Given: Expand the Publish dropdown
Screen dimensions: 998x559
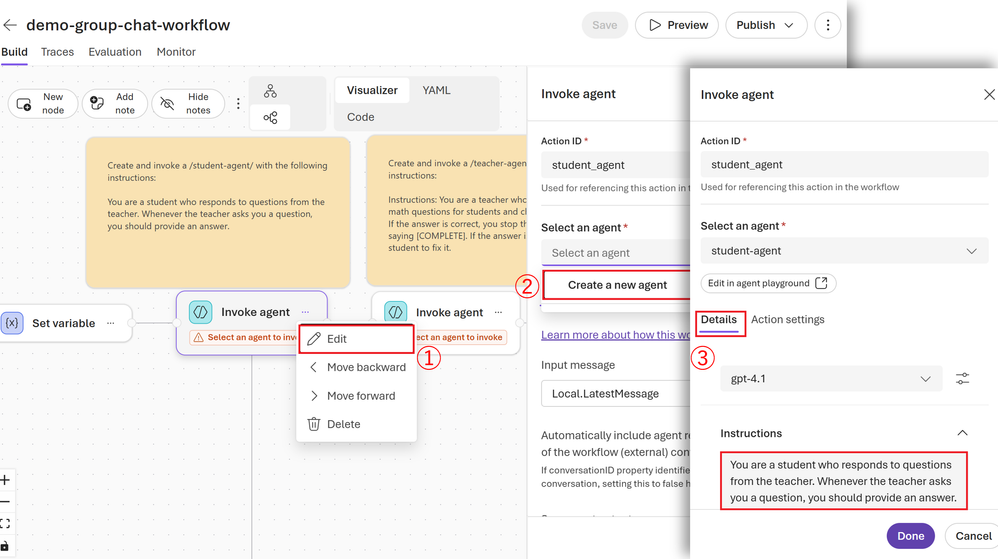Looking at the screenshot, I should (x=766, y=25).
